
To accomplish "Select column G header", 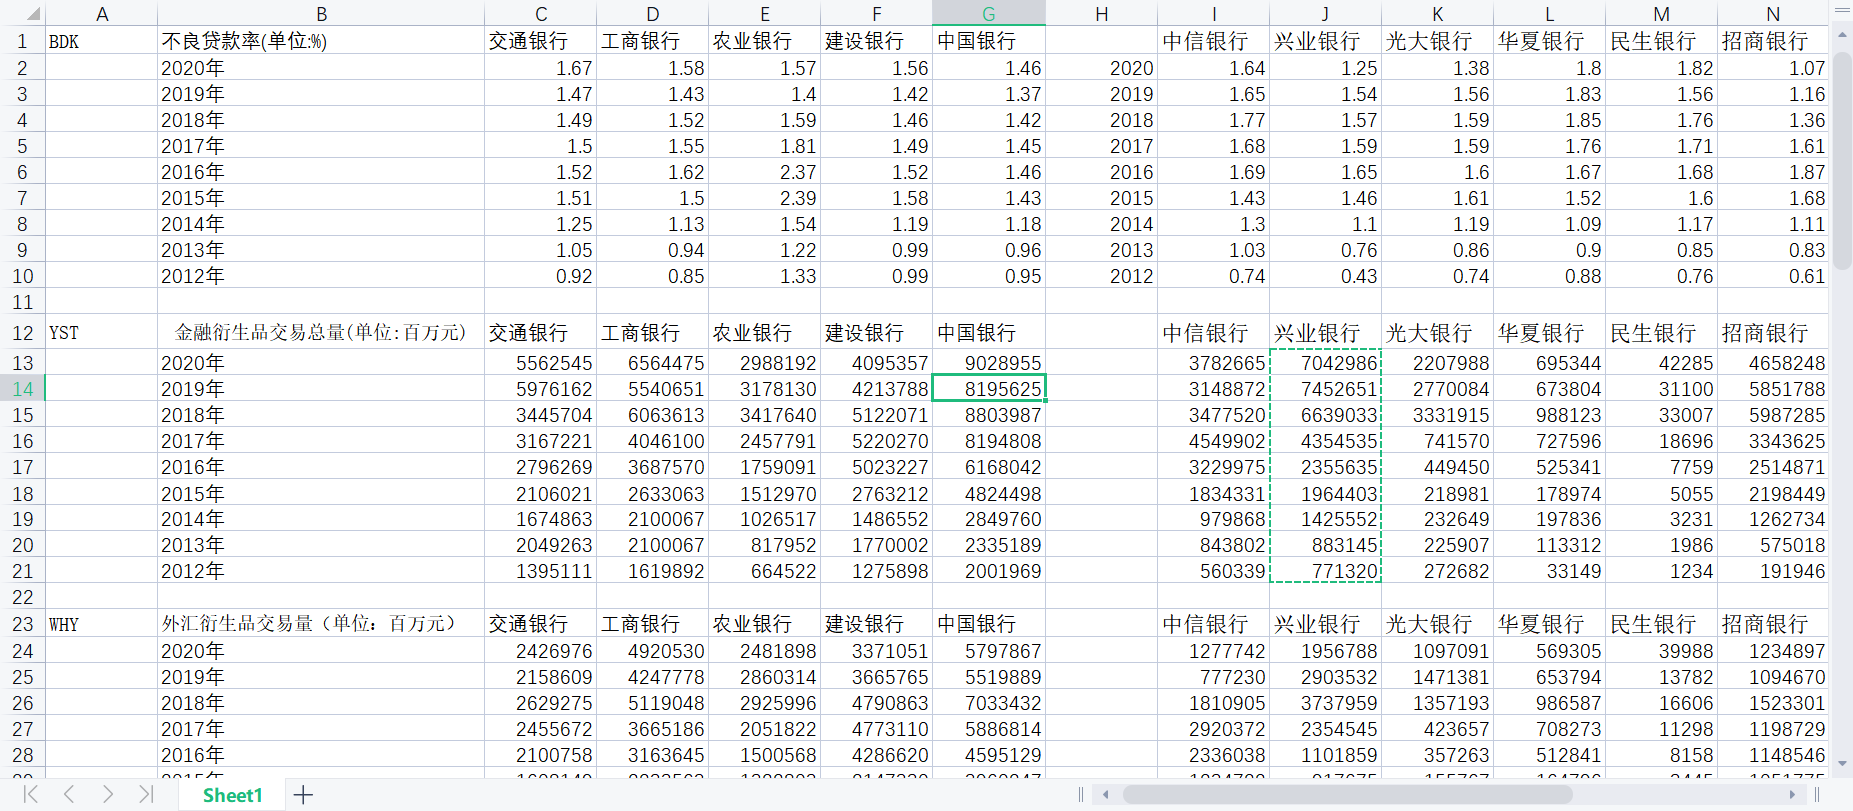I will pyautogui.click(x=989, y=13).
